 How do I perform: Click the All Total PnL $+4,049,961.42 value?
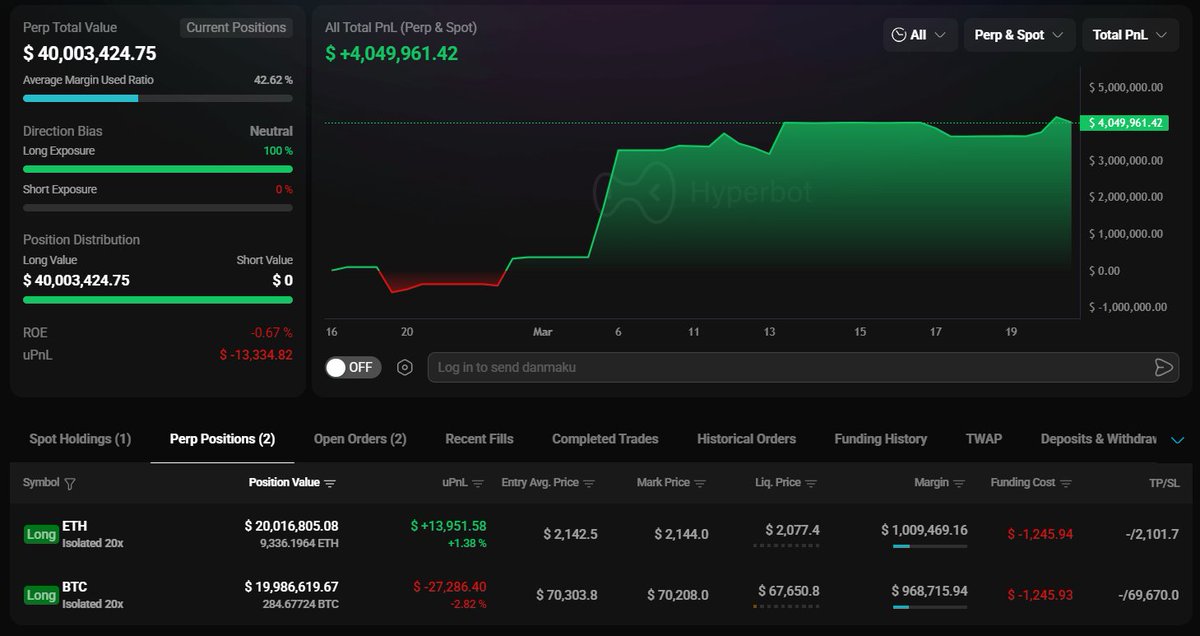(391, 53)
